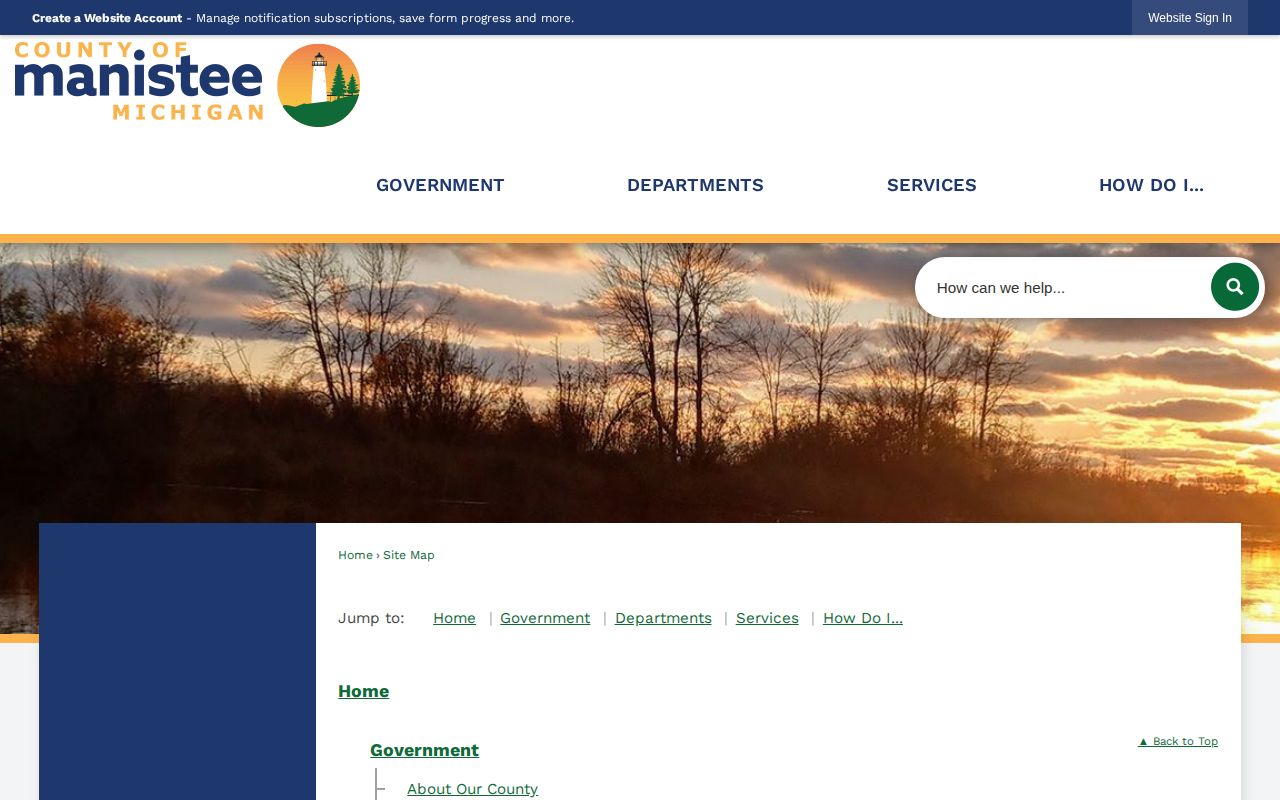Jump to the How Do I... section link
The height and width of the screenshot is (800, 1280).
tap(863, 618)
